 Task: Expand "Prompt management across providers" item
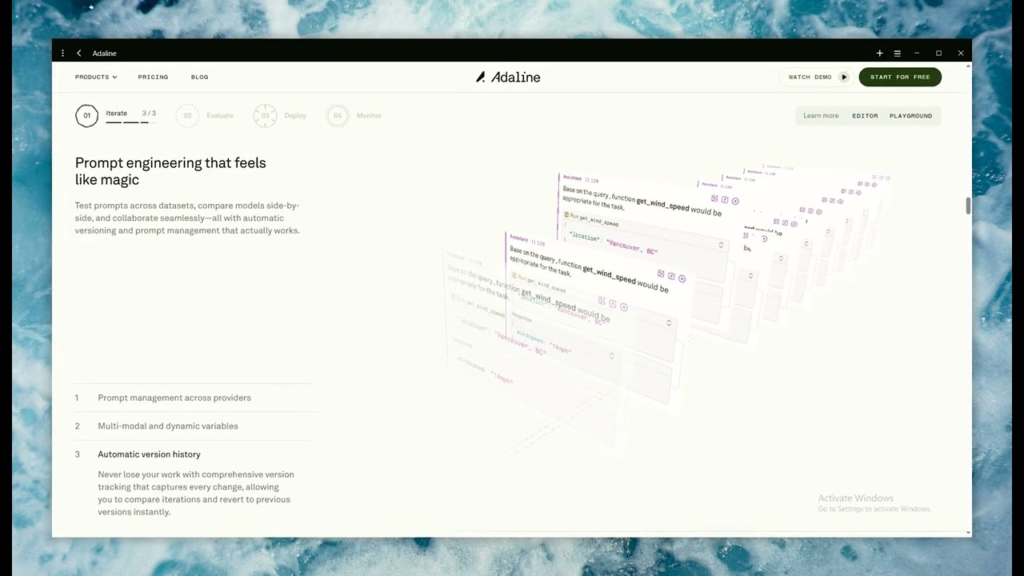(x=173, y=397)
